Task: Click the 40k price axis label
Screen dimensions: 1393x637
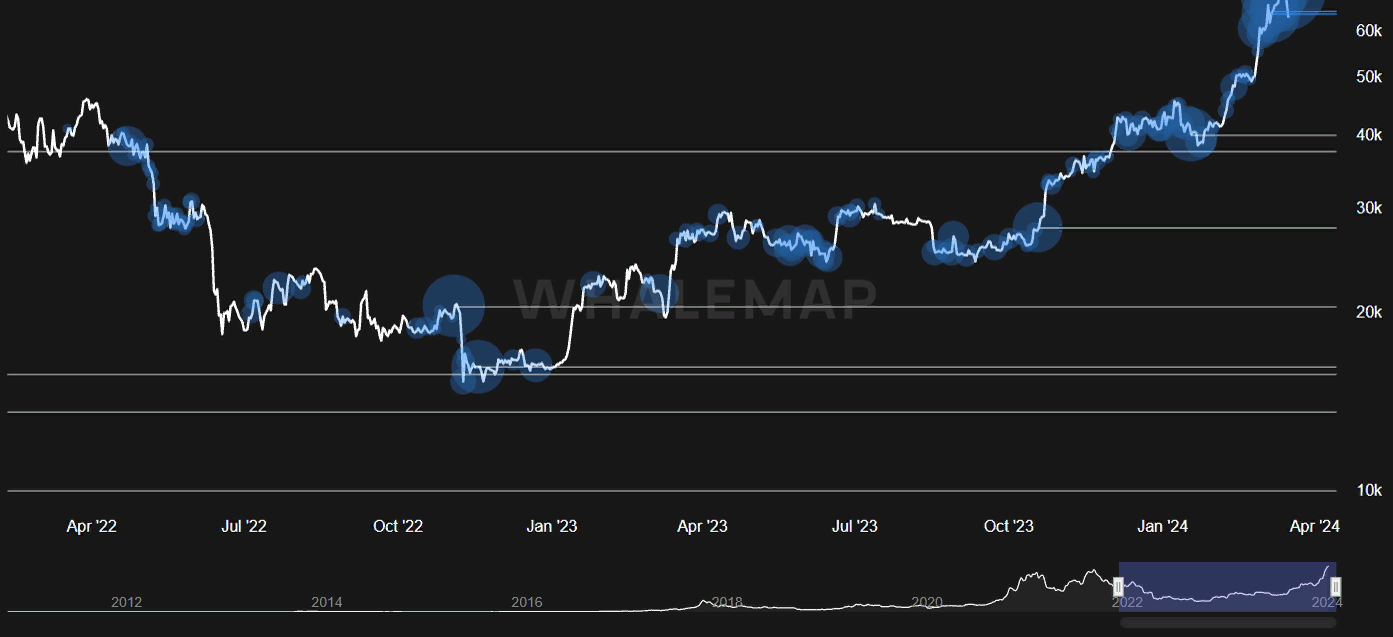Action: (1368, 135)
